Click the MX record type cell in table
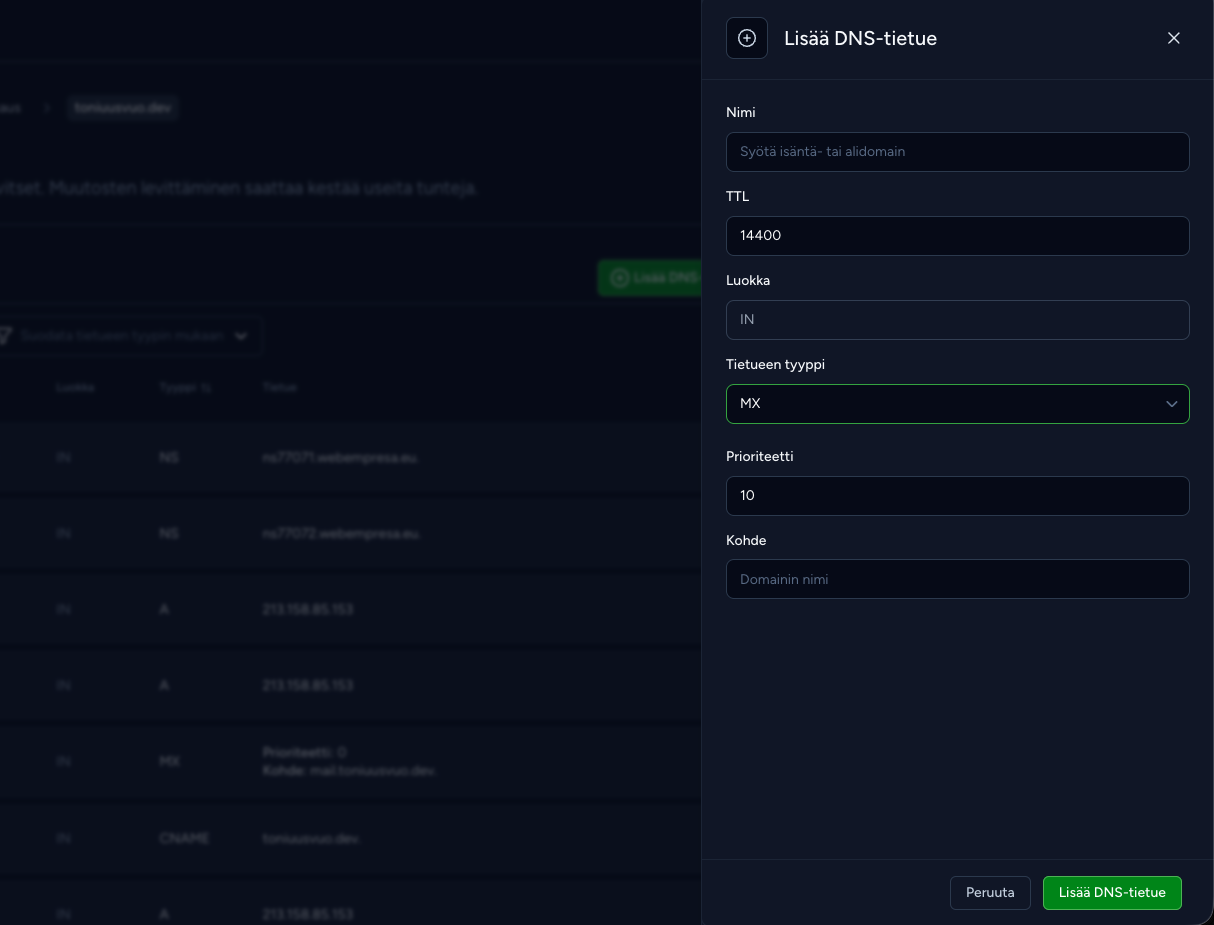The width and height of the screenshot is (1214, 925). pos(169,762)
